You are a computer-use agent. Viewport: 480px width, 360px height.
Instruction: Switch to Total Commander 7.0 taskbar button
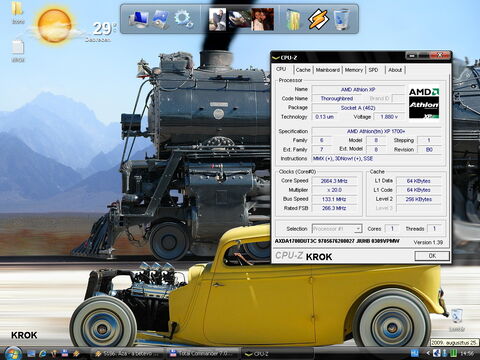coord(203,354)
